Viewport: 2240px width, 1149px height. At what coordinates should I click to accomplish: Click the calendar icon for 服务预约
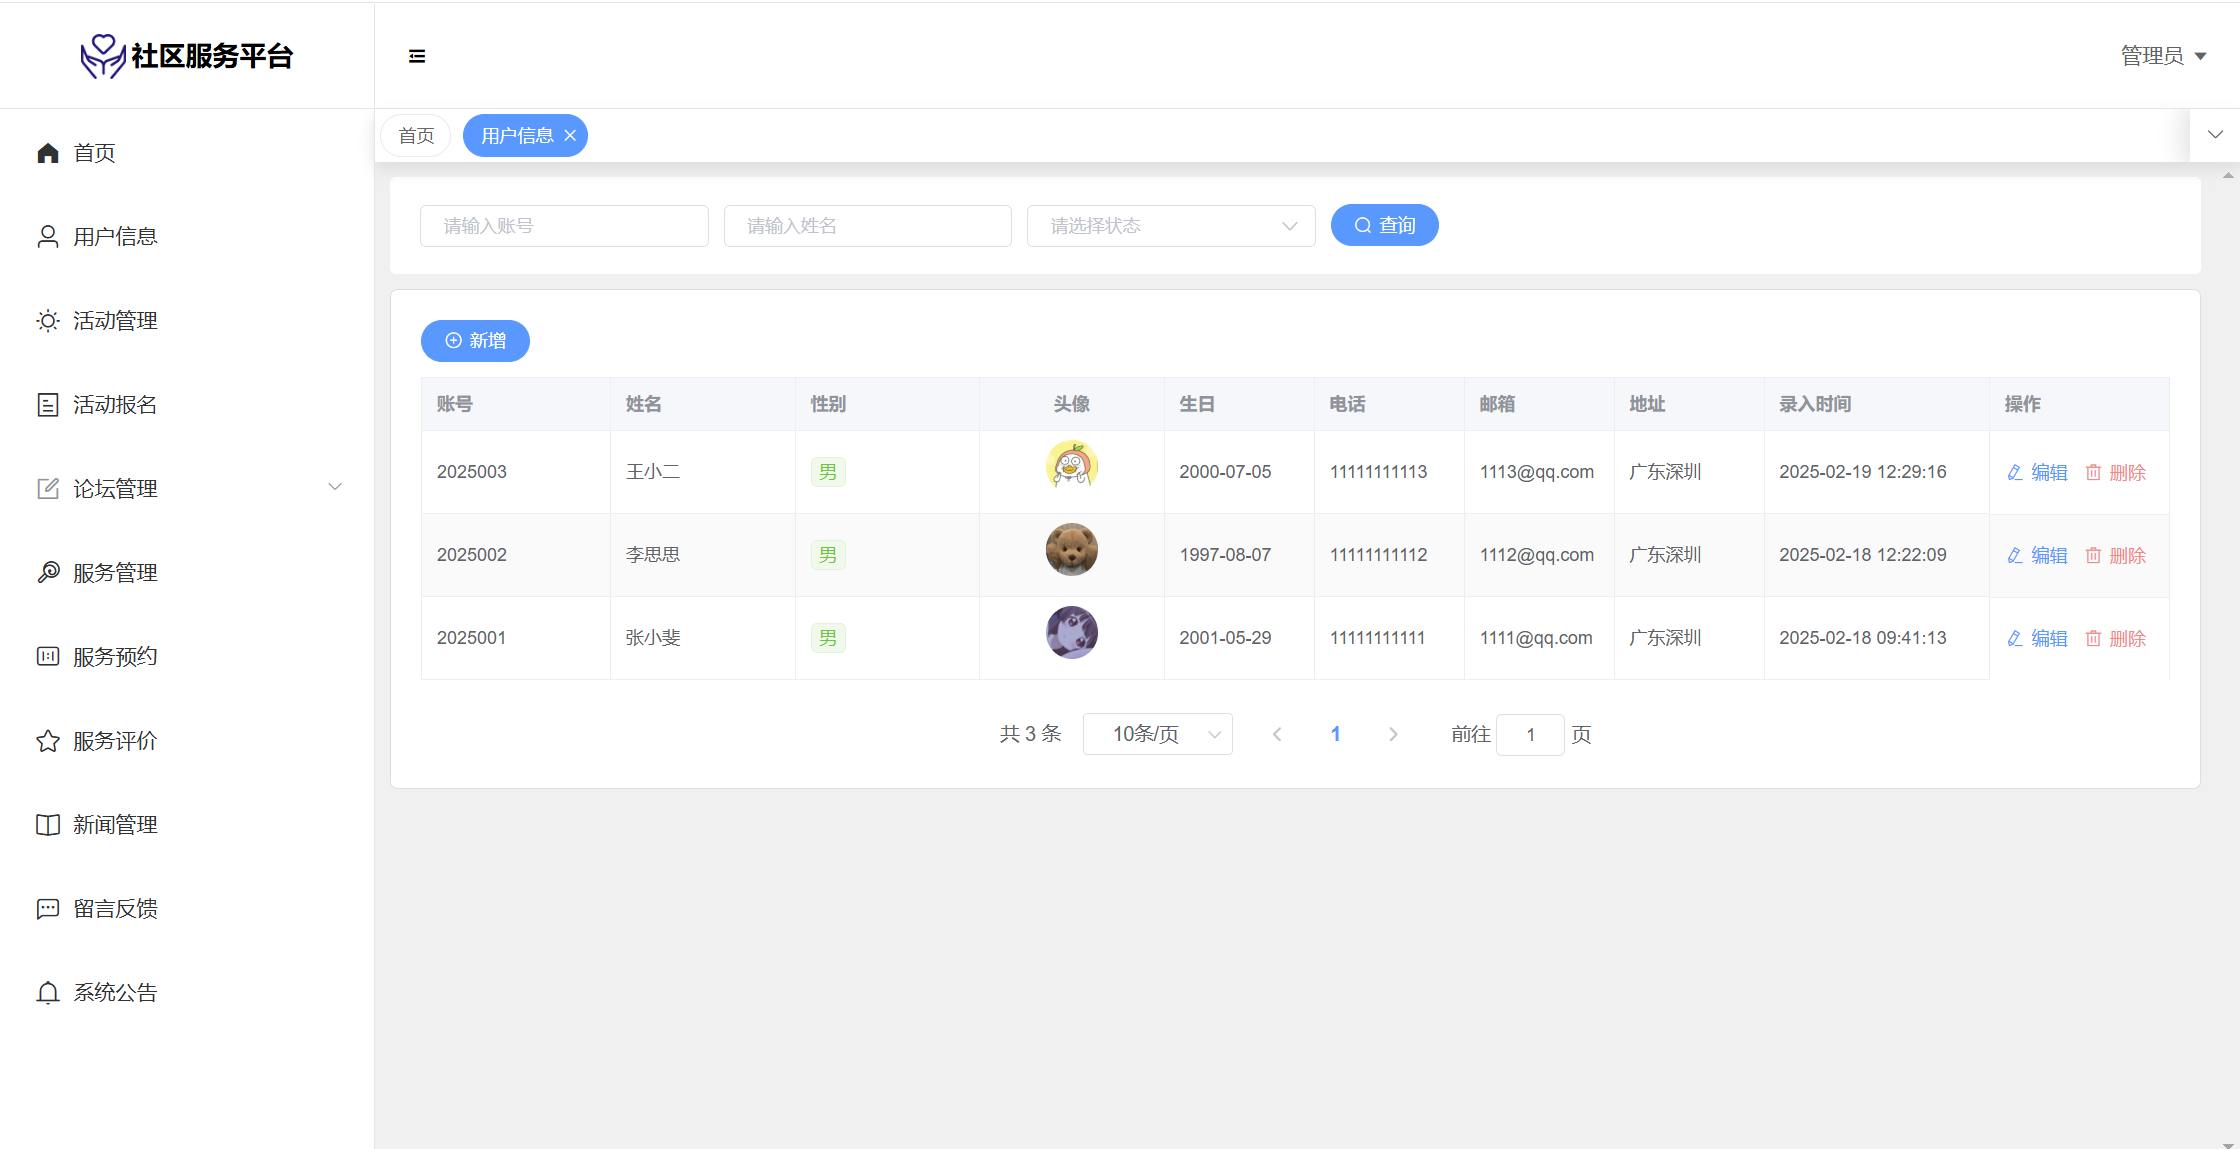(x=48, y=657)
